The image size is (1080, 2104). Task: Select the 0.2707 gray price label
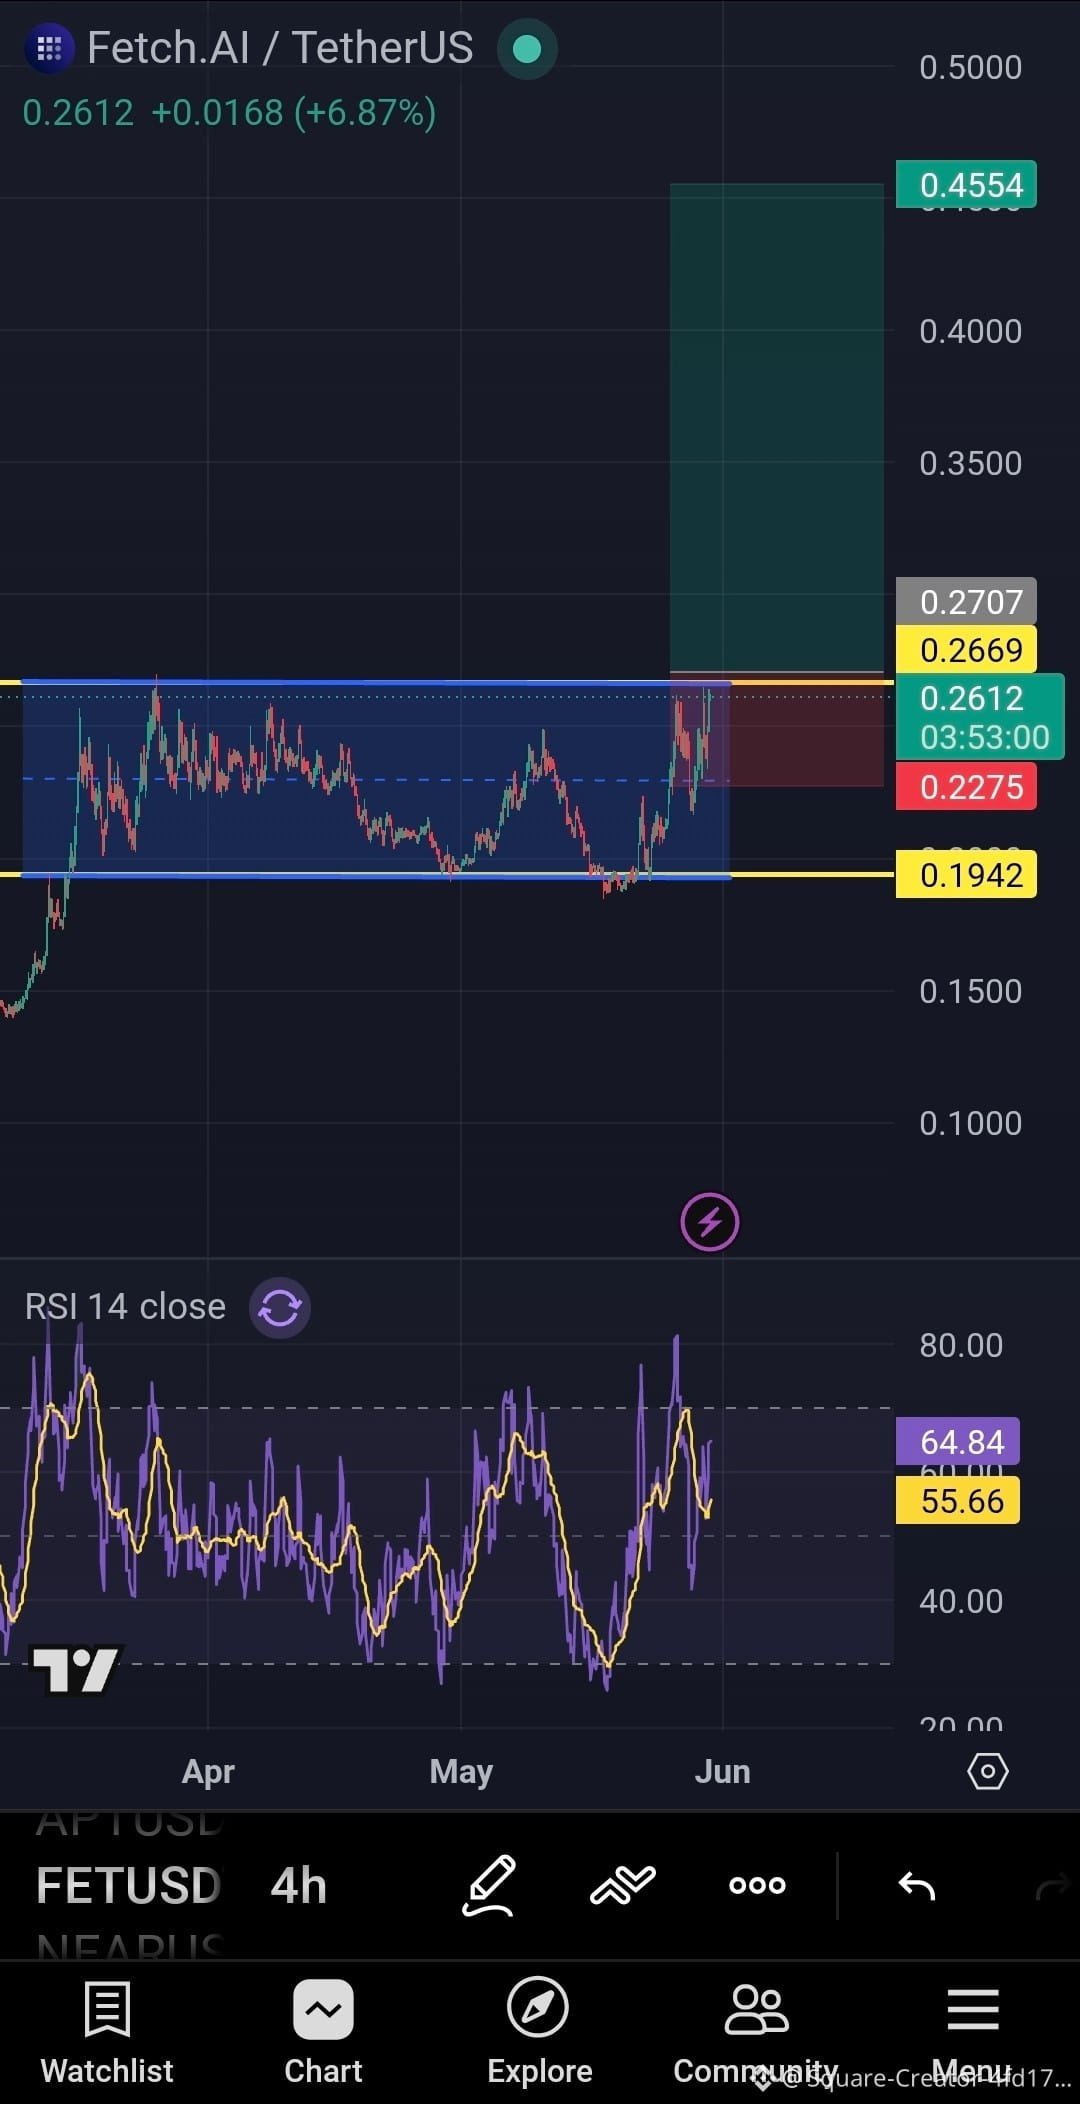[966, 601]
